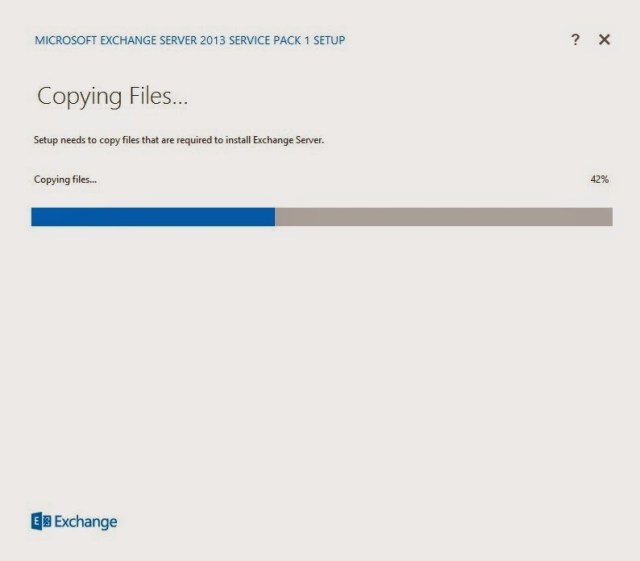Click the word "Files..." in the large heading
Image resolution: width=640 pixels, height=561 pixels.
coord(153,97)
